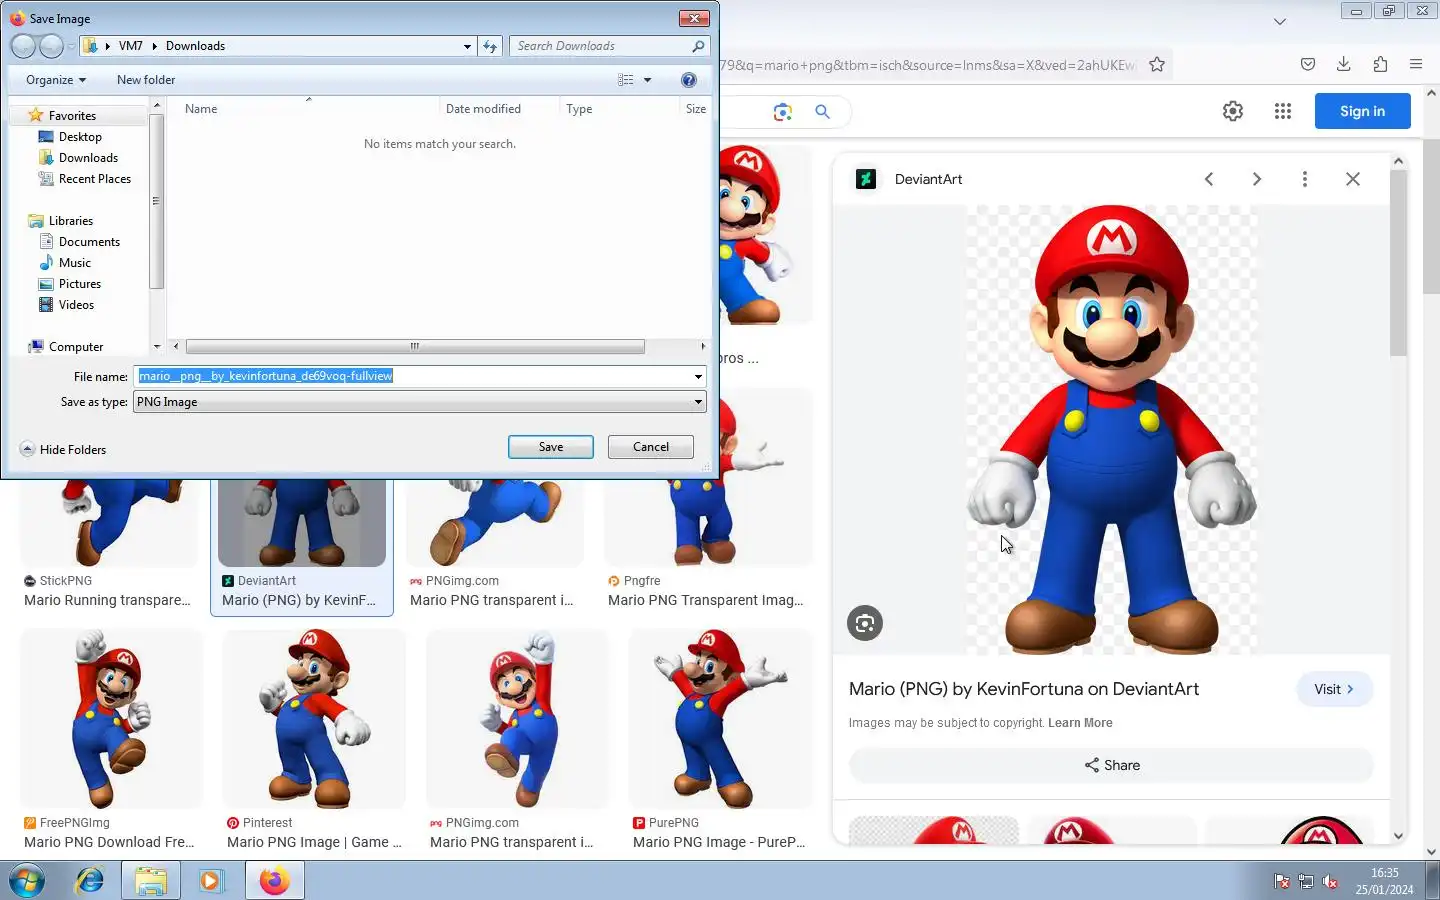Screen dimensions: 1440x900
Task: Select Libraries in navigation pane
Action: [71, 221]
